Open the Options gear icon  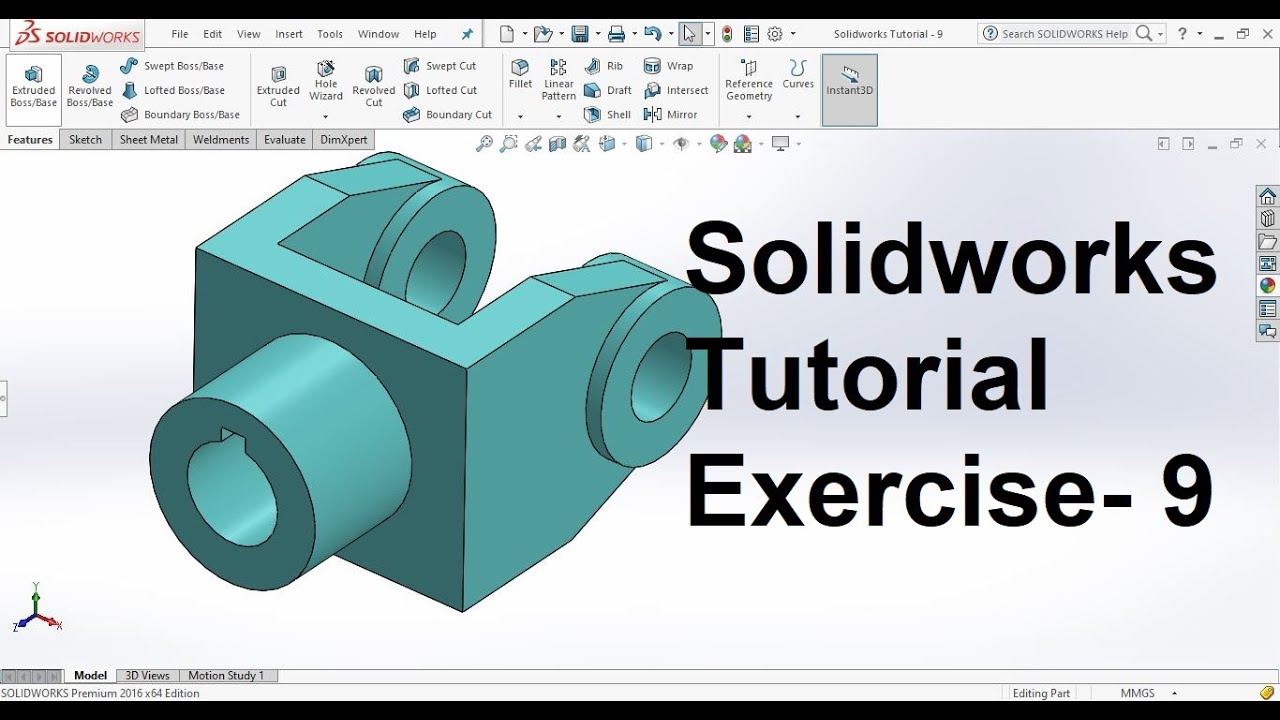click(775, 34)
